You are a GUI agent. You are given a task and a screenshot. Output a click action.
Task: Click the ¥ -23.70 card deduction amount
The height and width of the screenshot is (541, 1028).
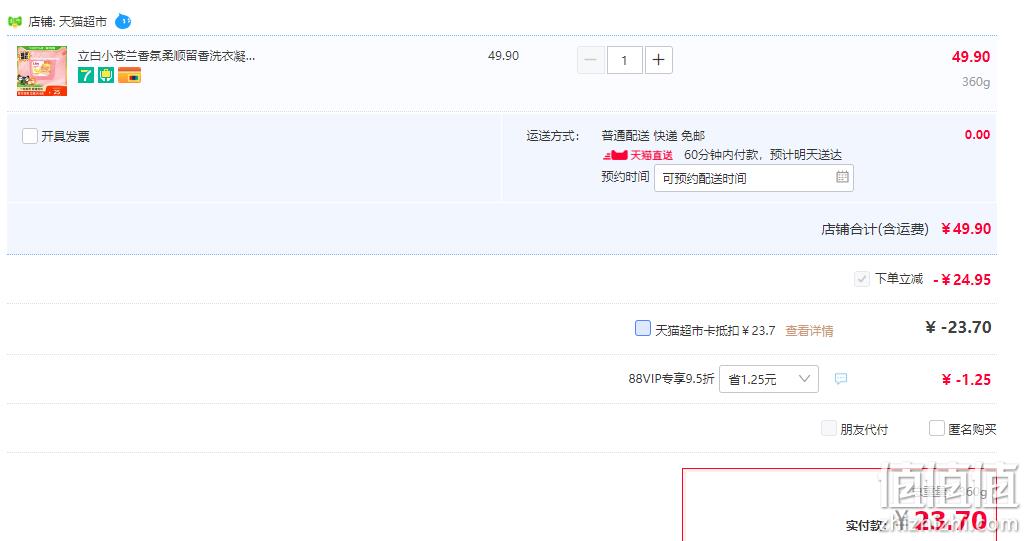[958, 327]
